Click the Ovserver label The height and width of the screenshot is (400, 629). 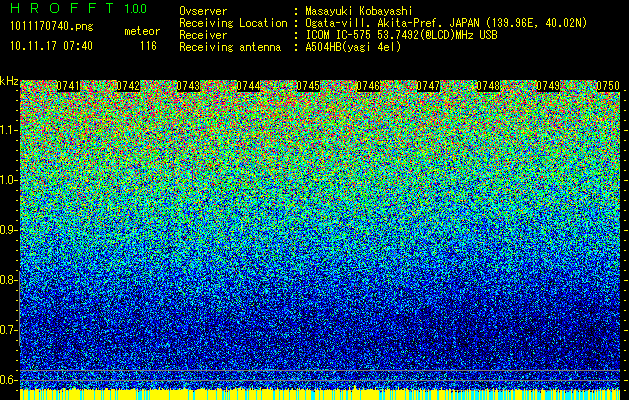(203, 11)
